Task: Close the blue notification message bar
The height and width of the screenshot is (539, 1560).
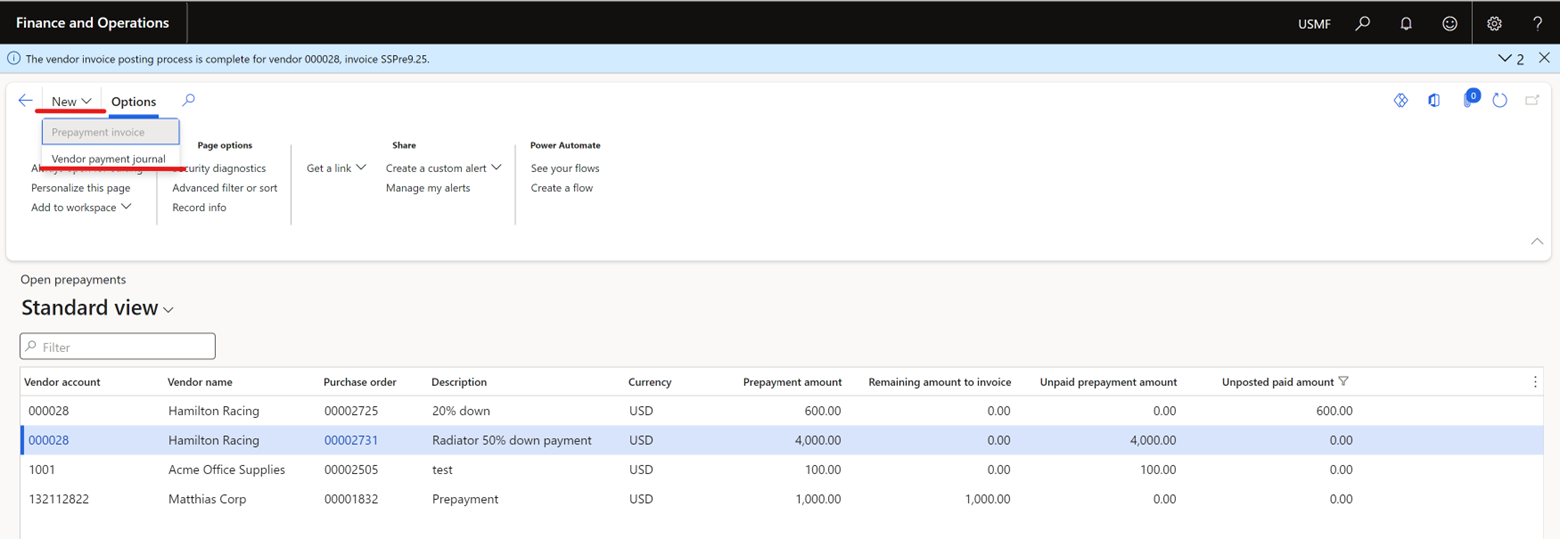Action: point(1544,58)
